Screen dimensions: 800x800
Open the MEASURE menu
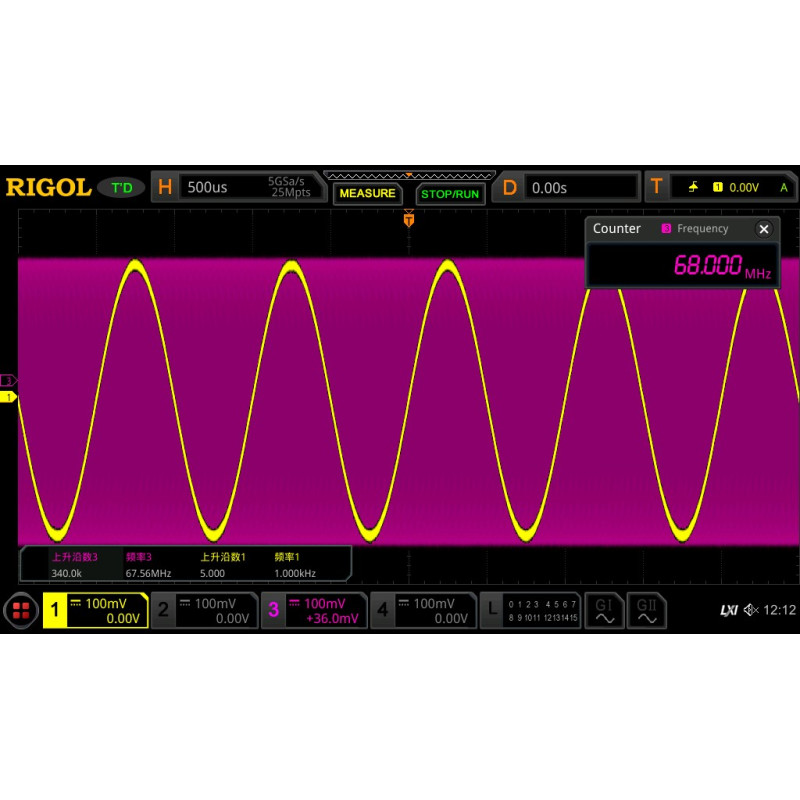[366, 193]
